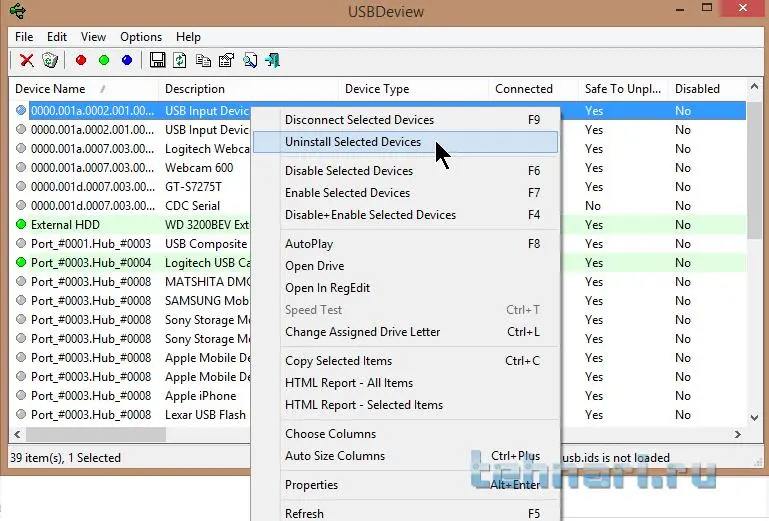
Task: Select Auto Size Columns entry
Action: point(405,456)
